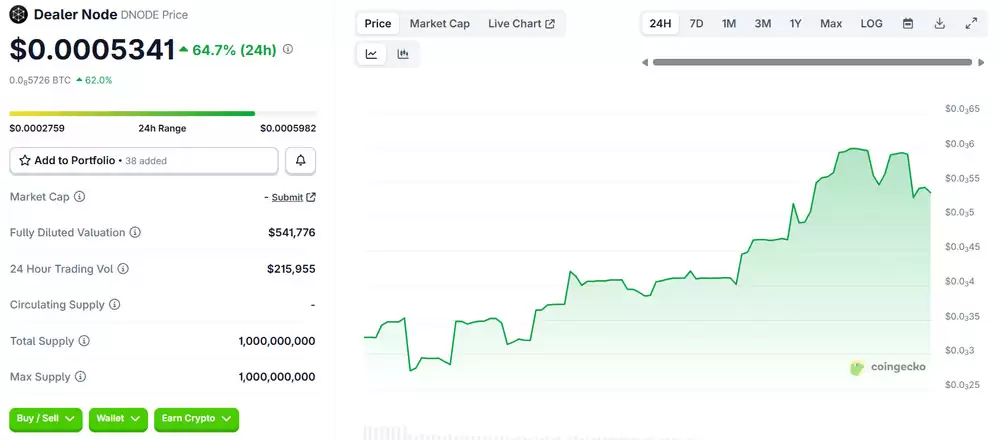
Task: Open the Earn Crypto dropdown
Action: pyautogui.click(x=196, y=419)
